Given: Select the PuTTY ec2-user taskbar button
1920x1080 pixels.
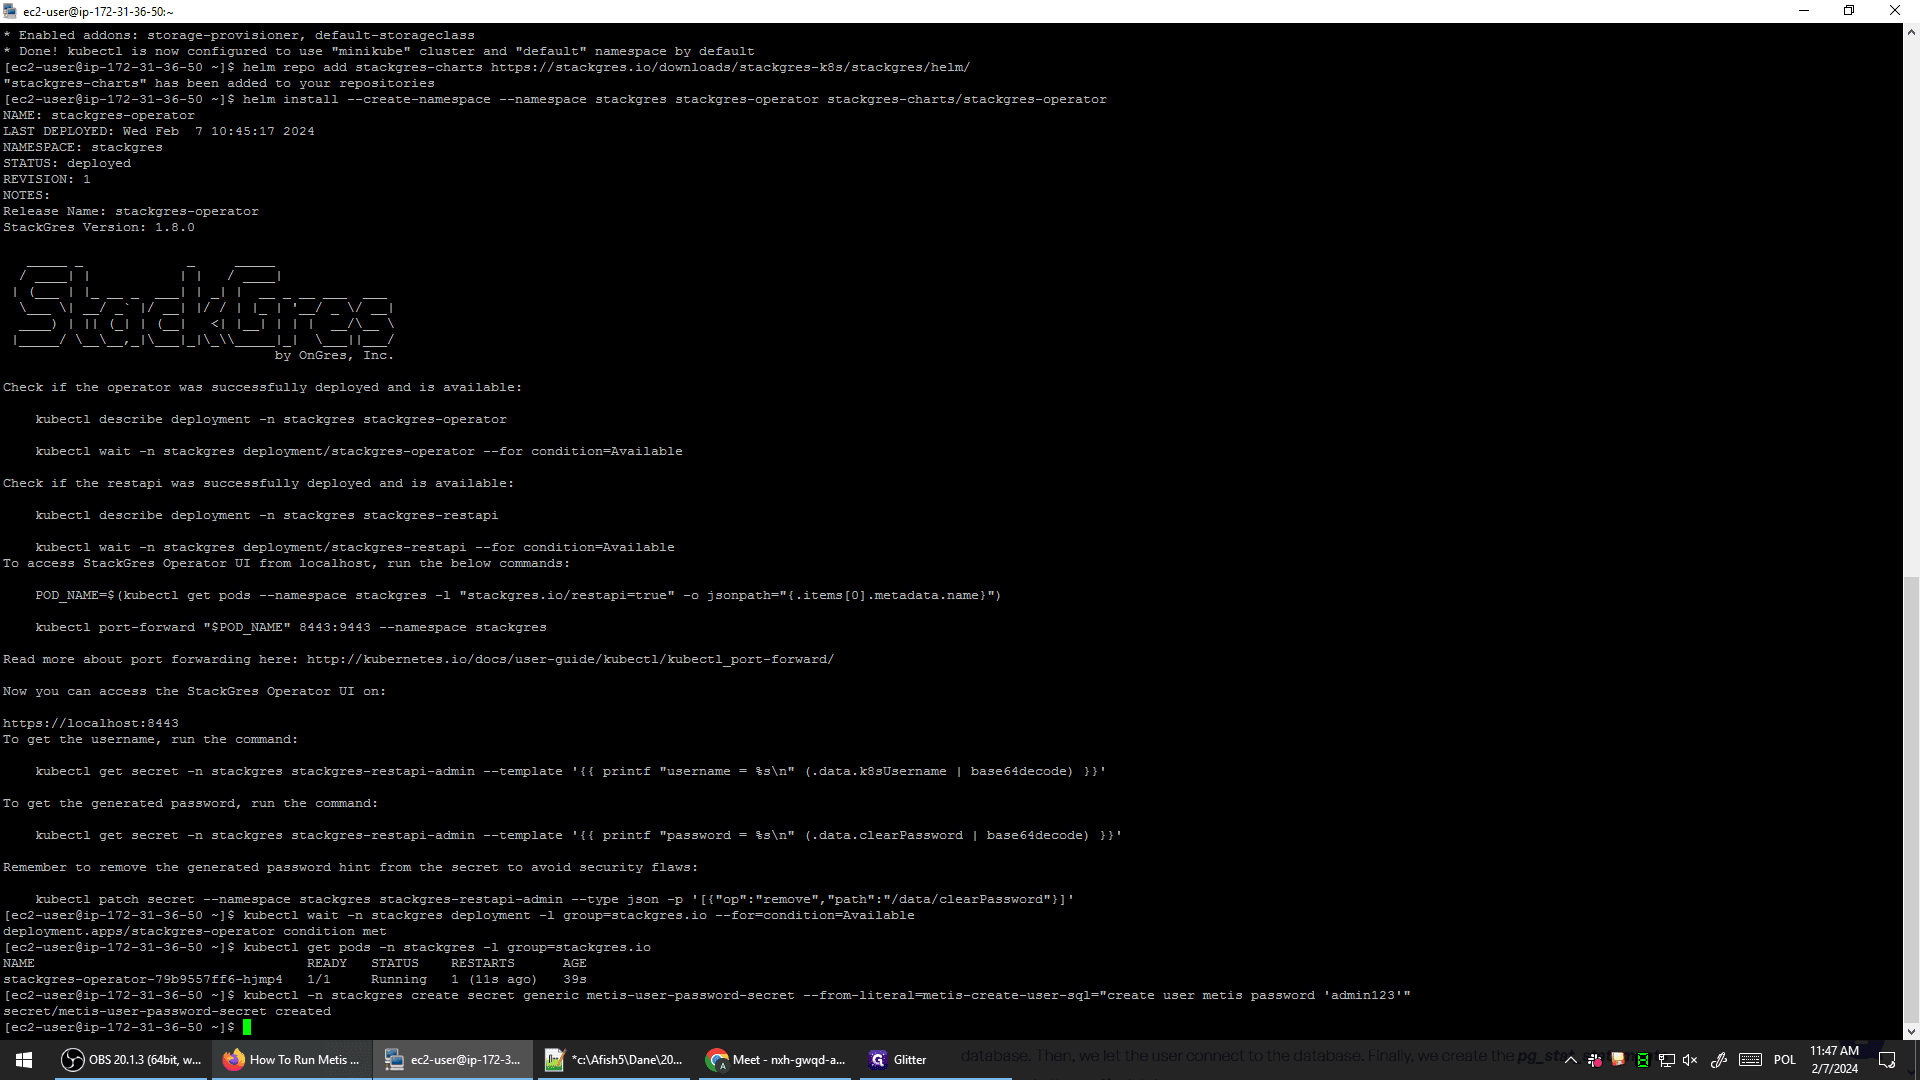Looking at the screenshot, I should click(453, 1060).
